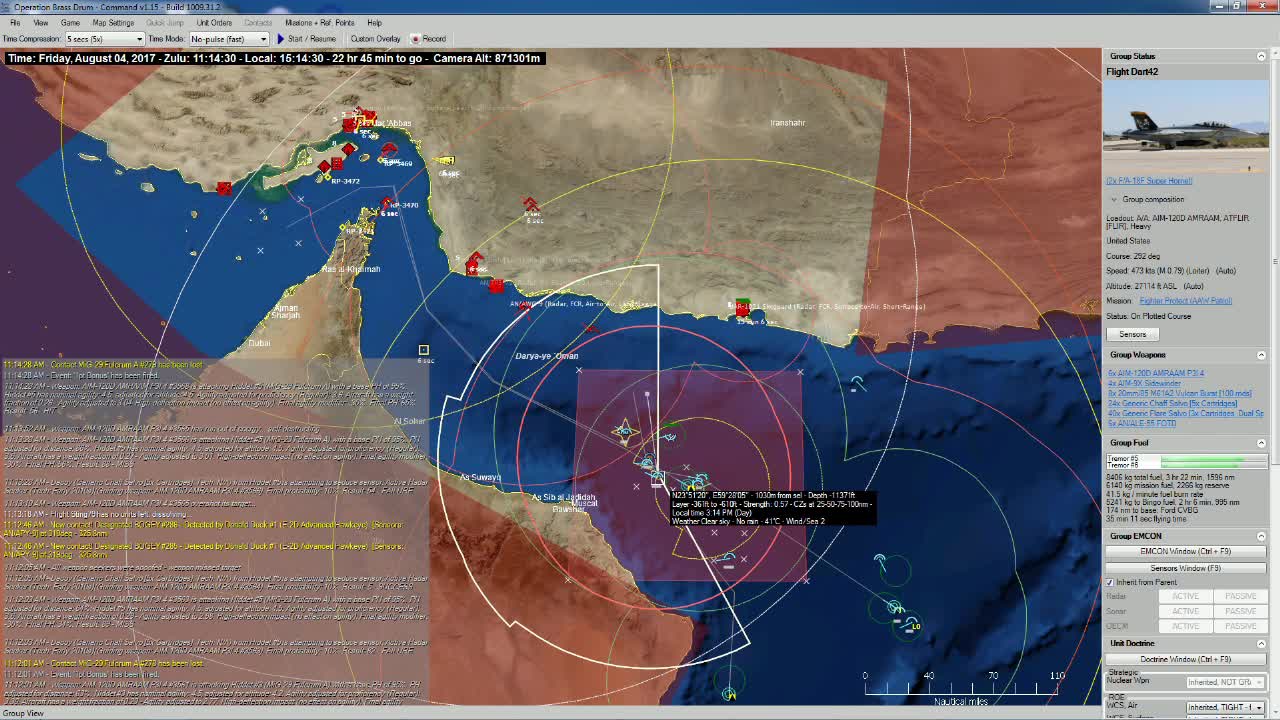Click the distance scale bar in nautical miles

[961, 688]
